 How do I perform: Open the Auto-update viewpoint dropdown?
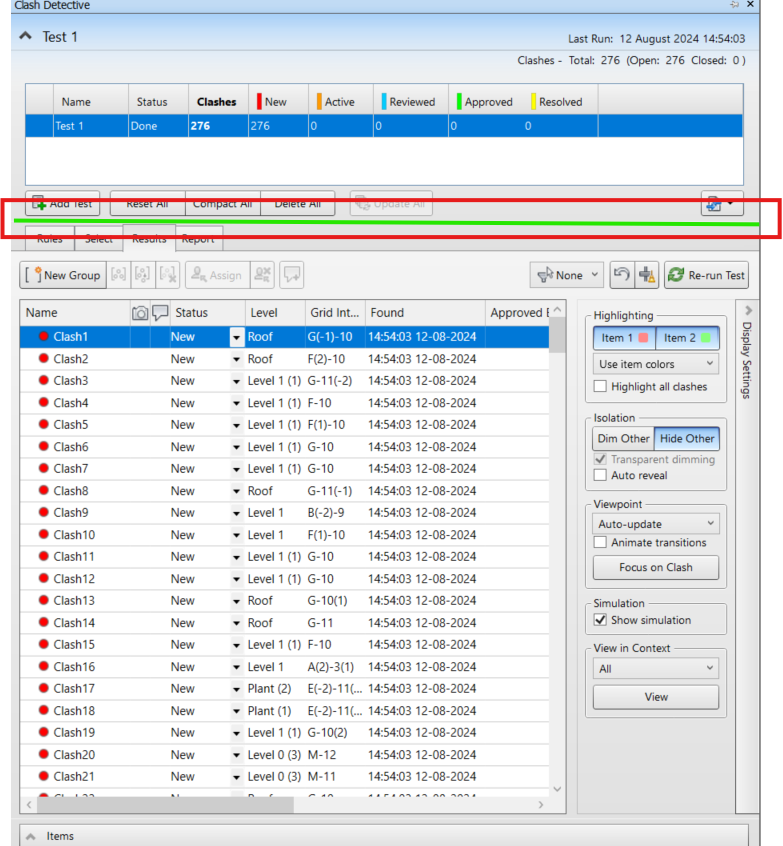click(x=656, y=524)
